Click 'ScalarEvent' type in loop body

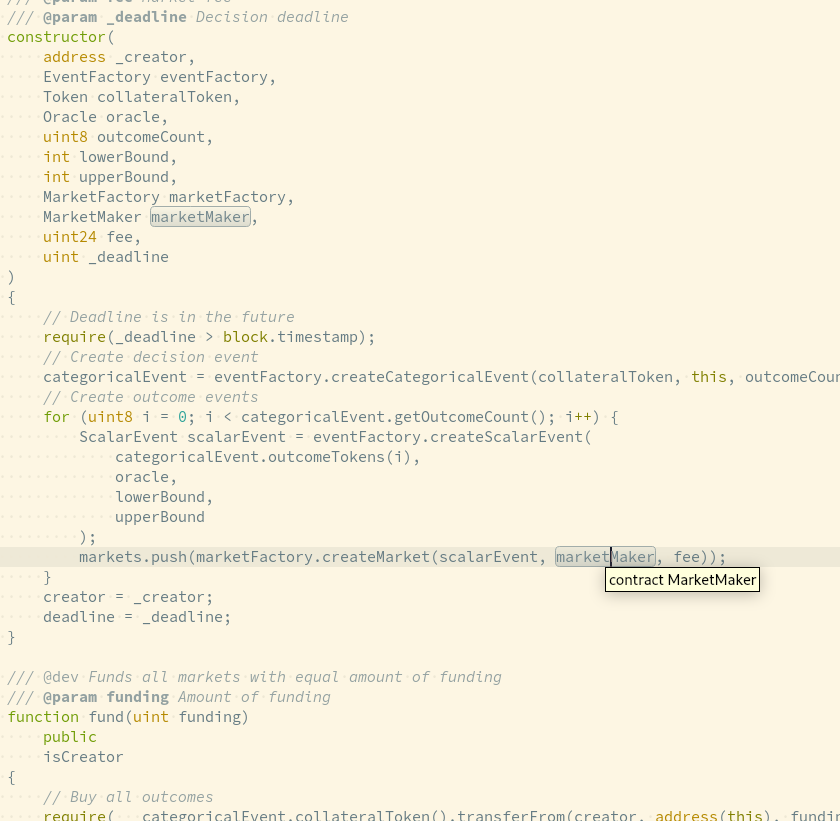pyautogui.click(x=129, y=437)
